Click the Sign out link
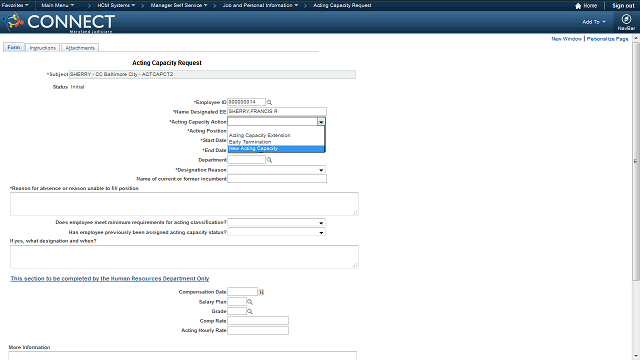 623,6
